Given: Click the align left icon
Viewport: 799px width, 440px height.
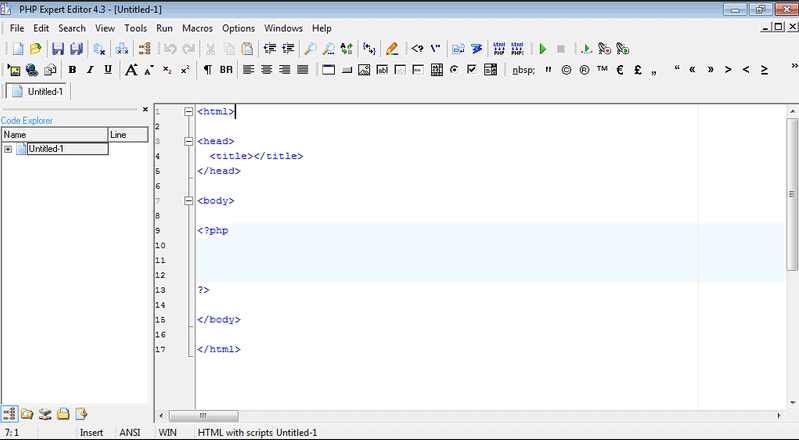Looking at the screenshot, I should pyautogui.click(x=248, y=70).
